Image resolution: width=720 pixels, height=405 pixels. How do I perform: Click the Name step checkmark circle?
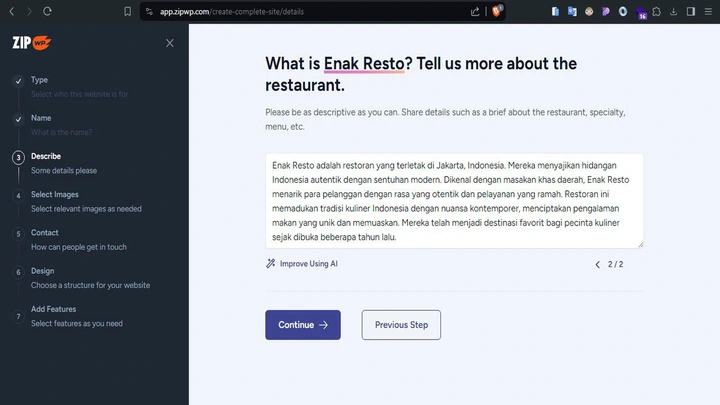[18, 119]
